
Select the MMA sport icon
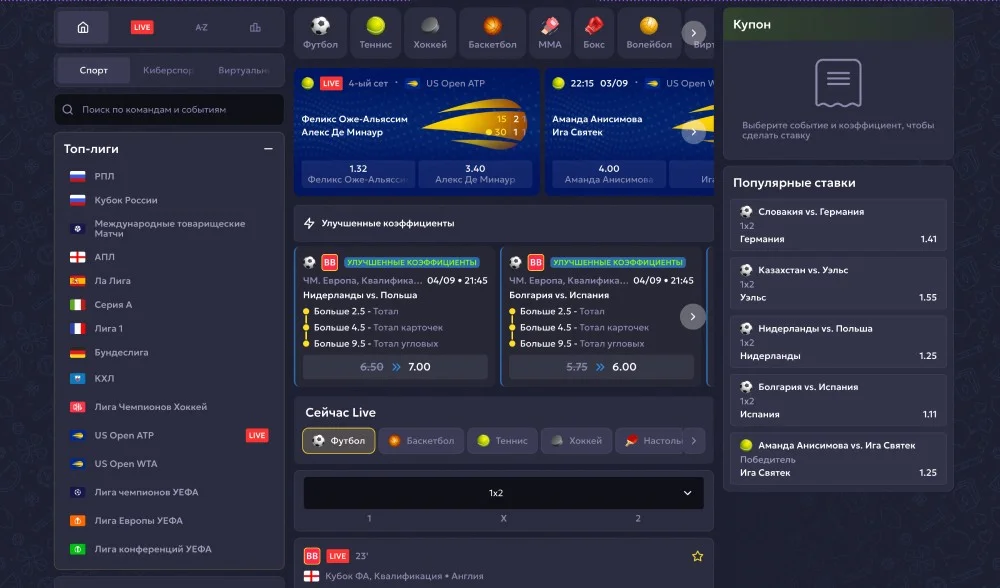pos(549,33)
